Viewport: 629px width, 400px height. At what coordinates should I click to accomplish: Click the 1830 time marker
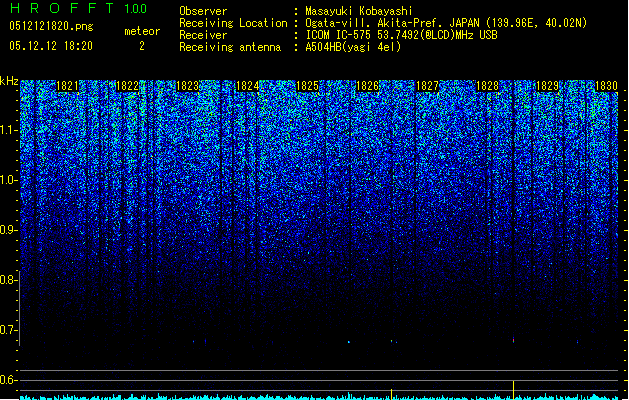(x=607, y=86)
